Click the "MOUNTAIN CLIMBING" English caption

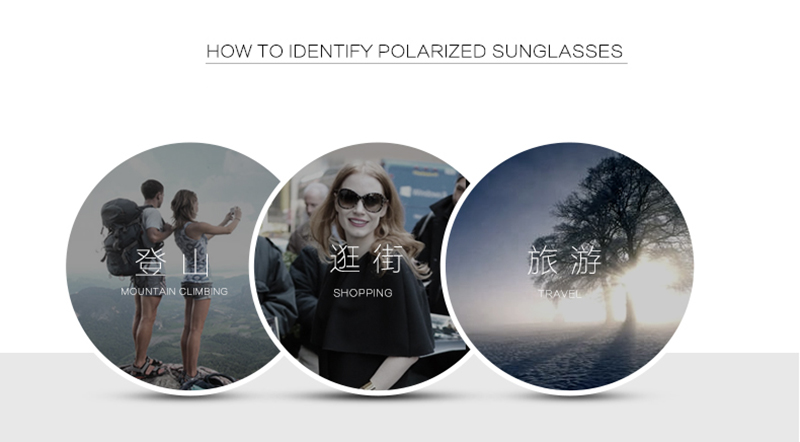click(x=174, y=291)
